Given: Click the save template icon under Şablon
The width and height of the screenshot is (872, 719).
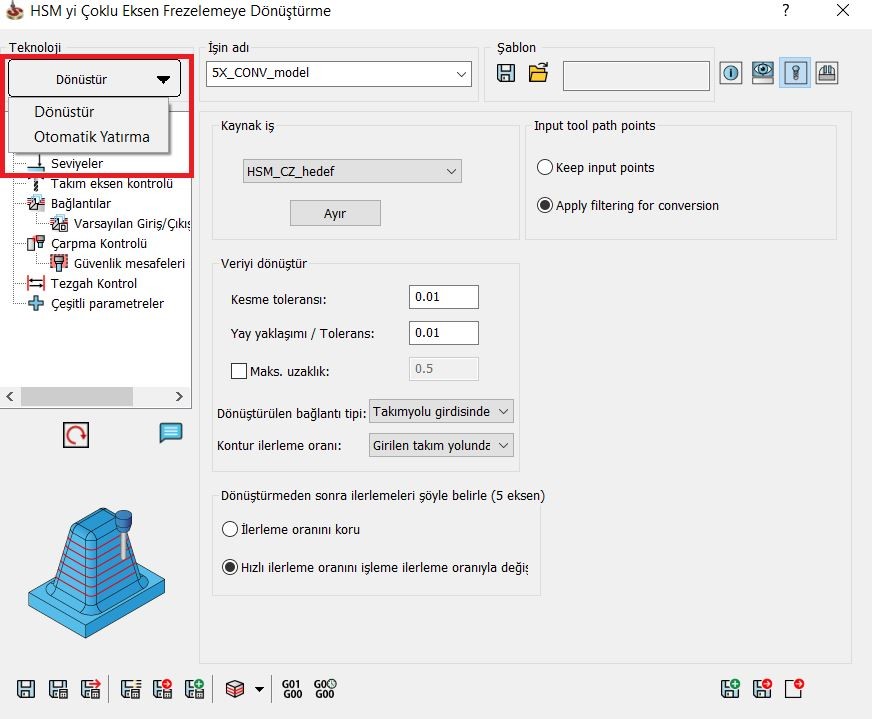Looking at the screenshot, I should point(506,73).
